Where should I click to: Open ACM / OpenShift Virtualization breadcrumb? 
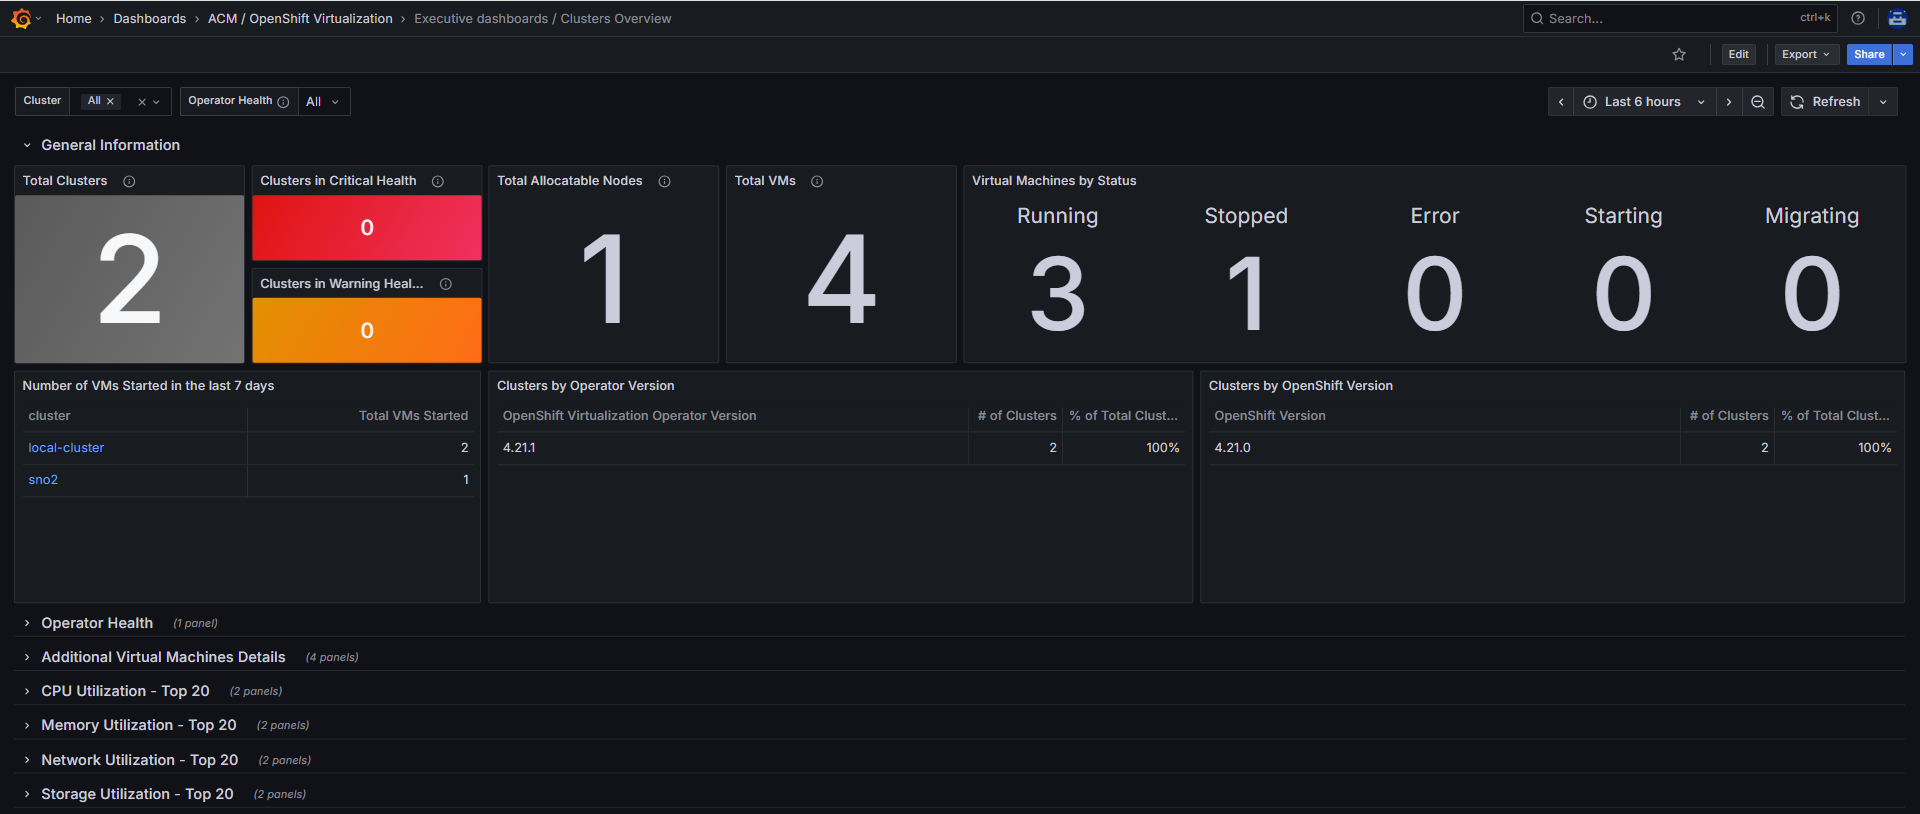300,18
